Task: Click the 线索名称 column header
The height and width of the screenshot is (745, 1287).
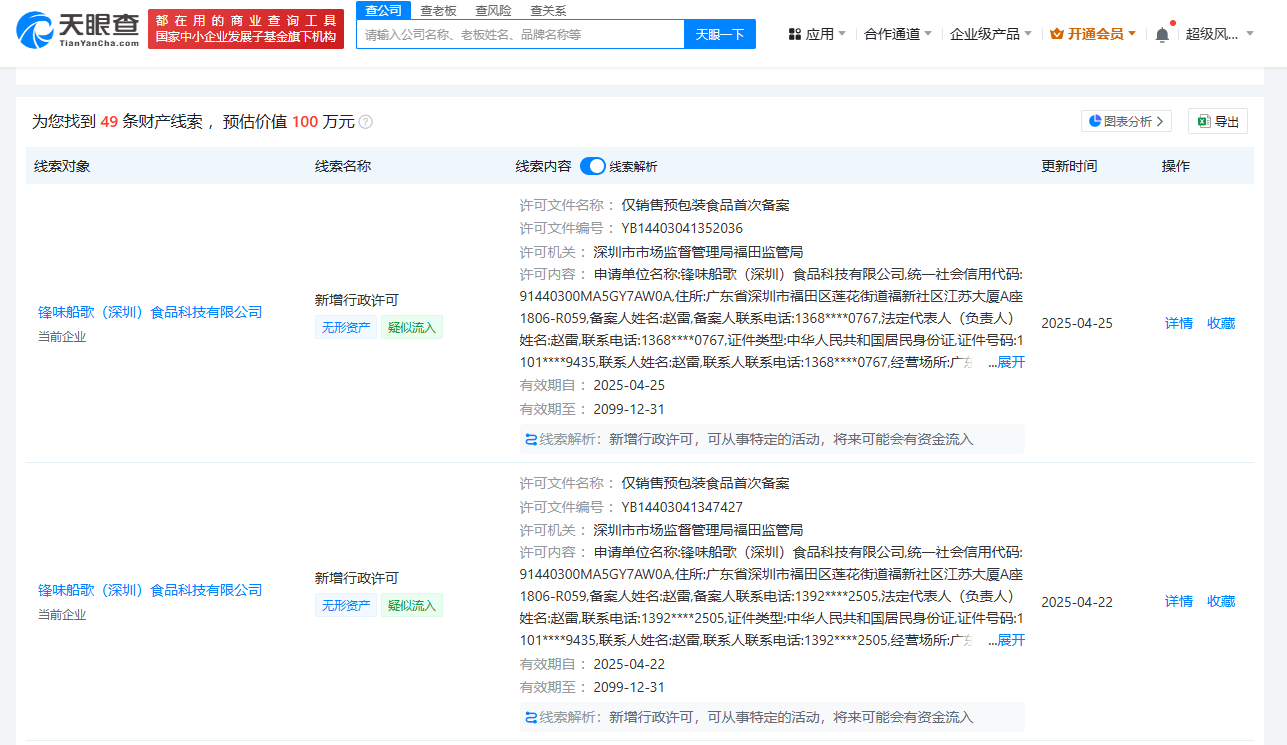Action: [343, 166]
